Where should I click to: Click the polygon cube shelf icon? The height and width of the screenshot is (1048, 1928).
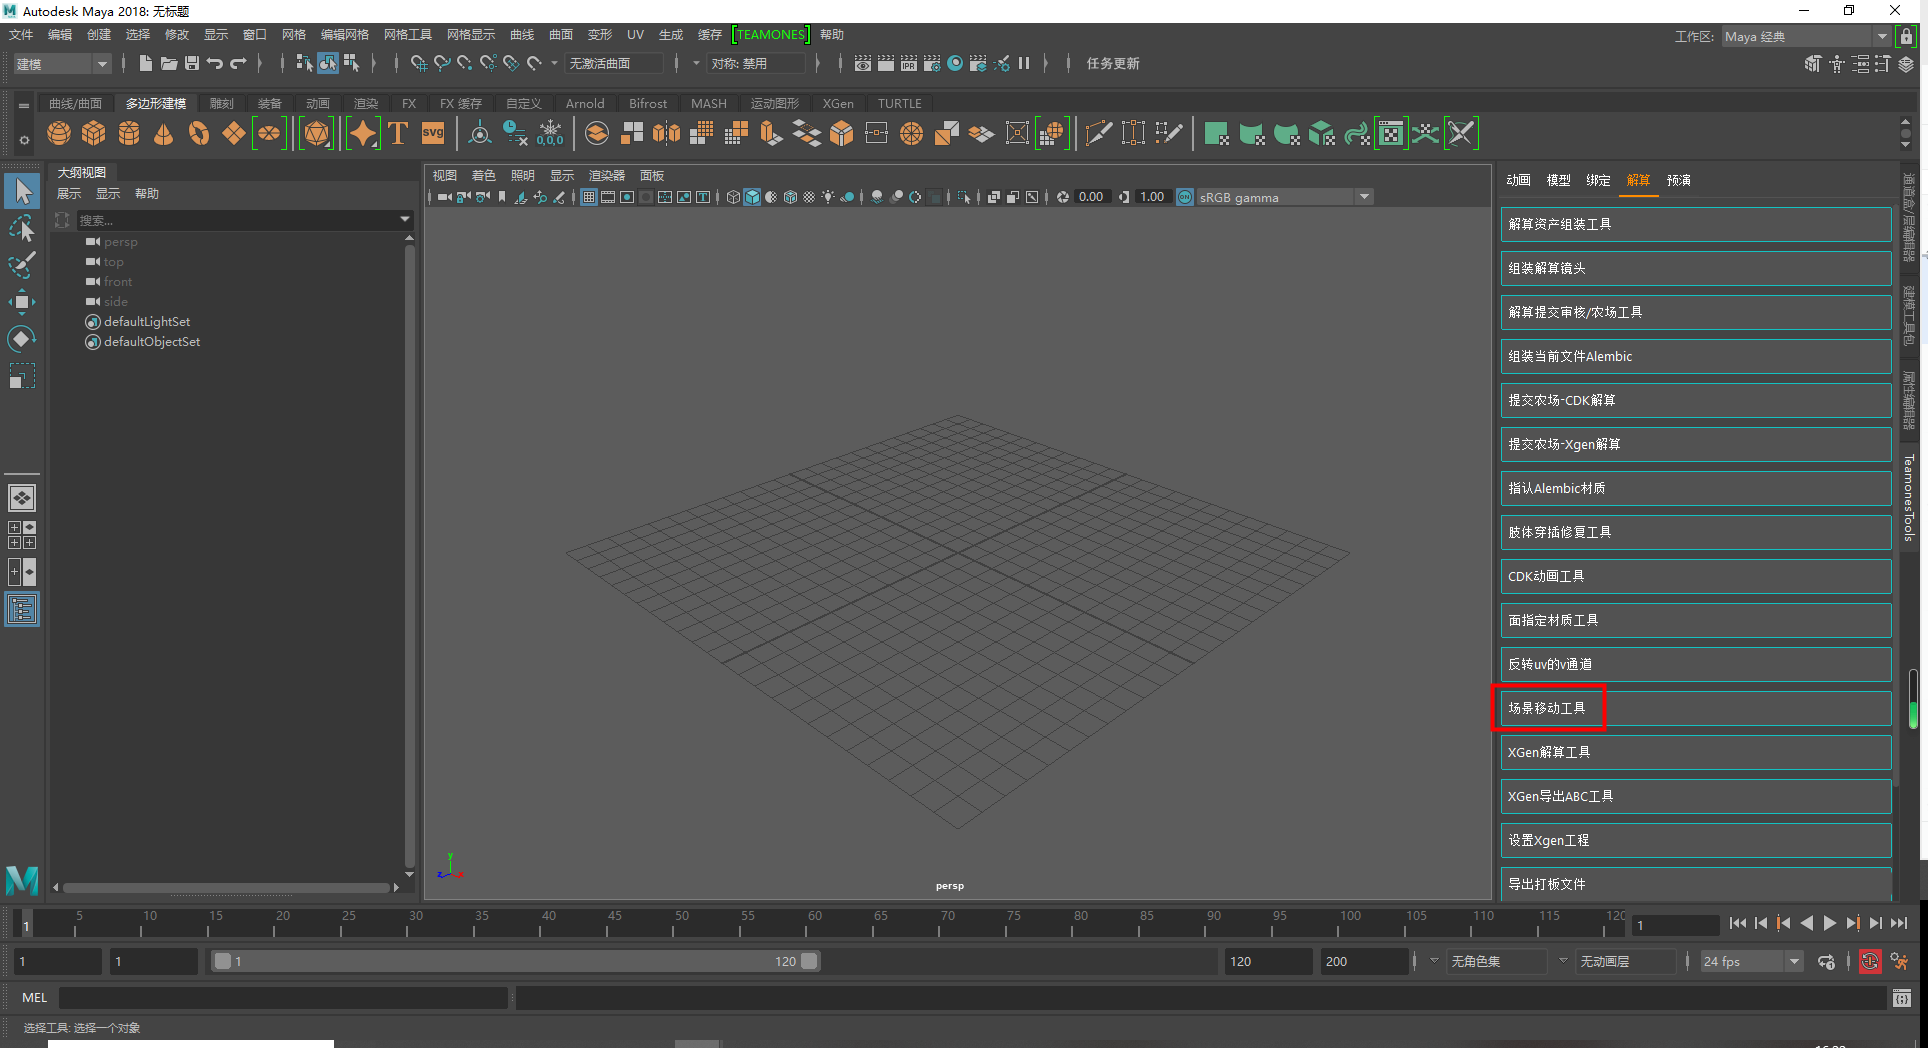[94, 133]
